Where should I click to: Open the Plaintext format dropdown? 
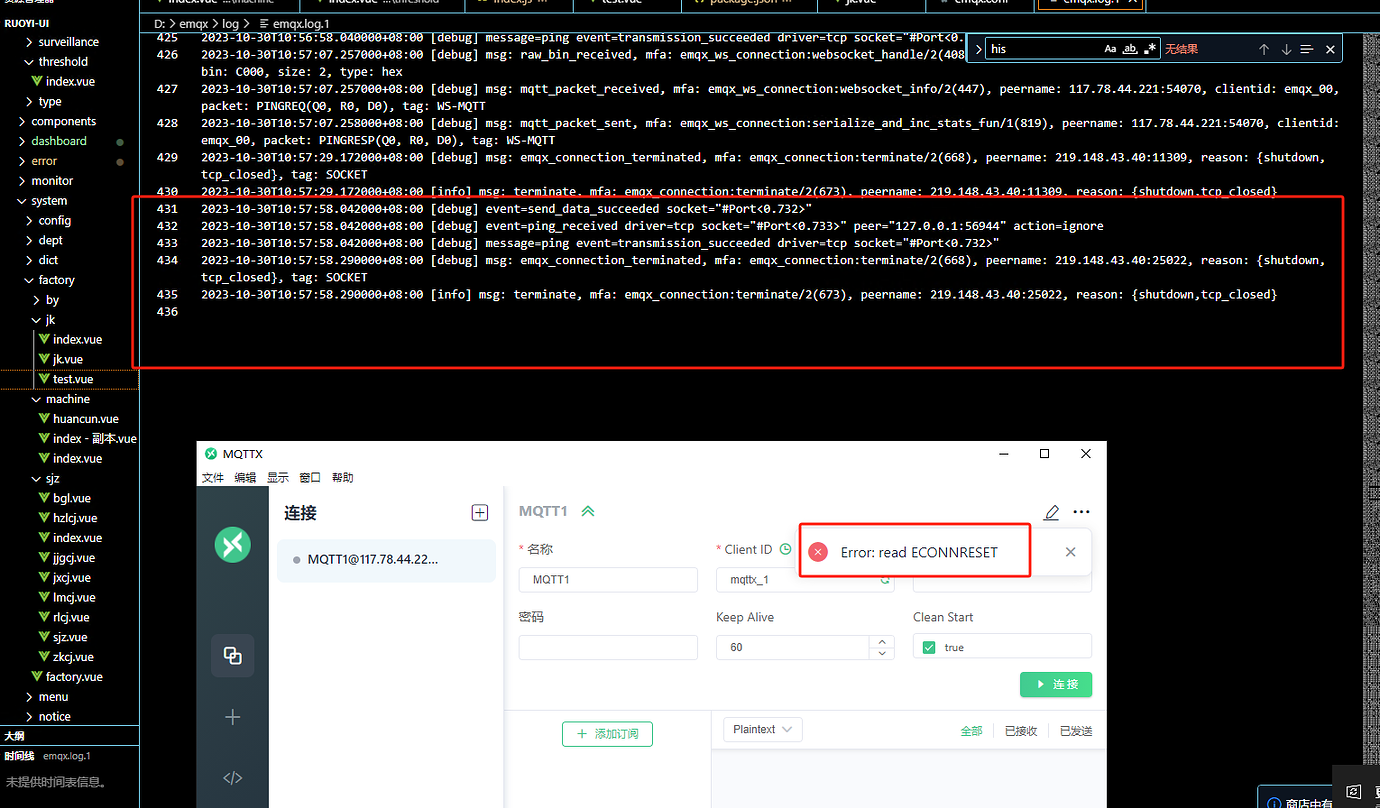762,729
